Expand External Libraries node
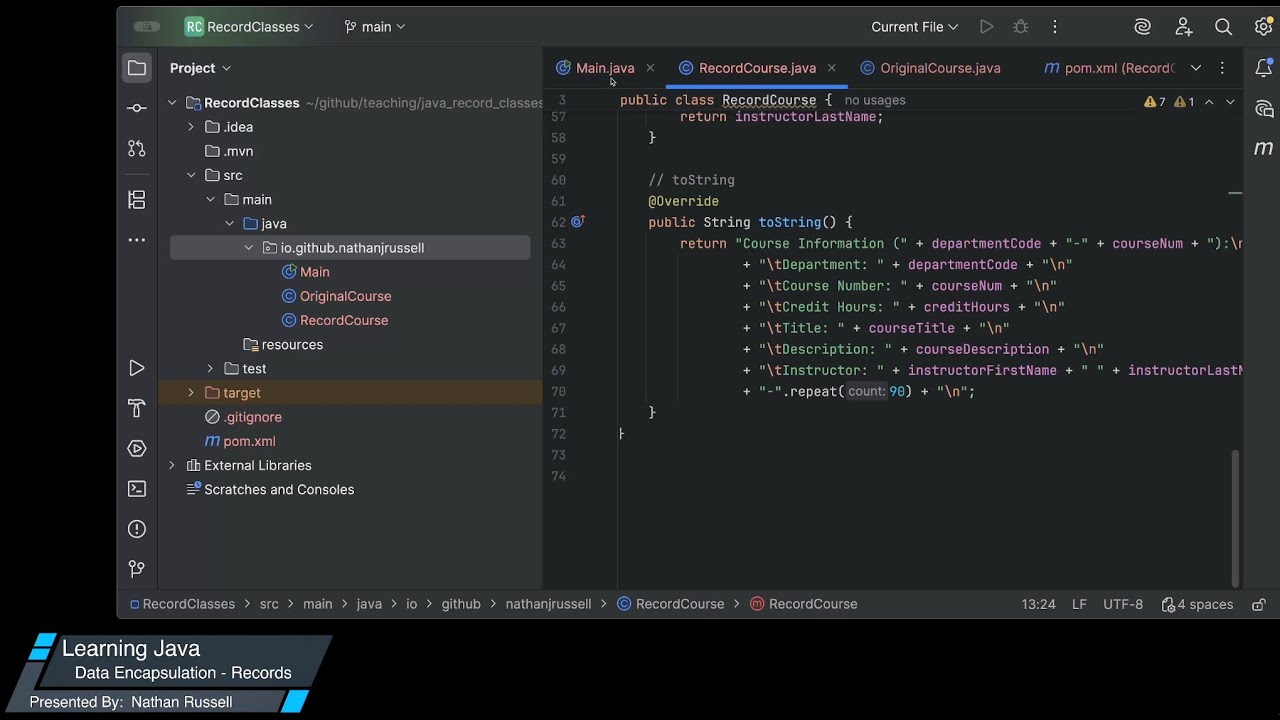 point(172,465)
